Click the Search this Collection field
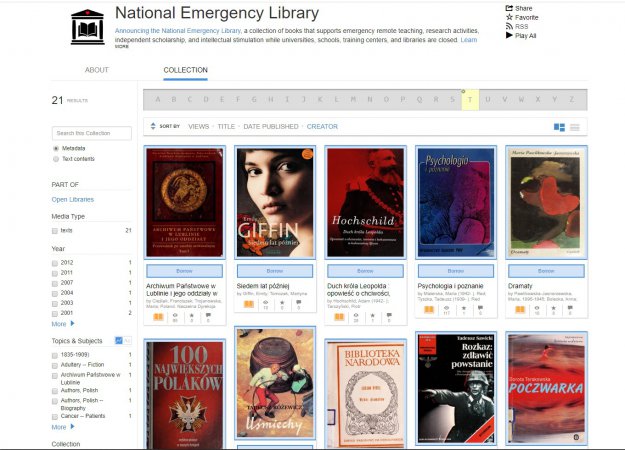625x450 pixels. click(92, 133)
